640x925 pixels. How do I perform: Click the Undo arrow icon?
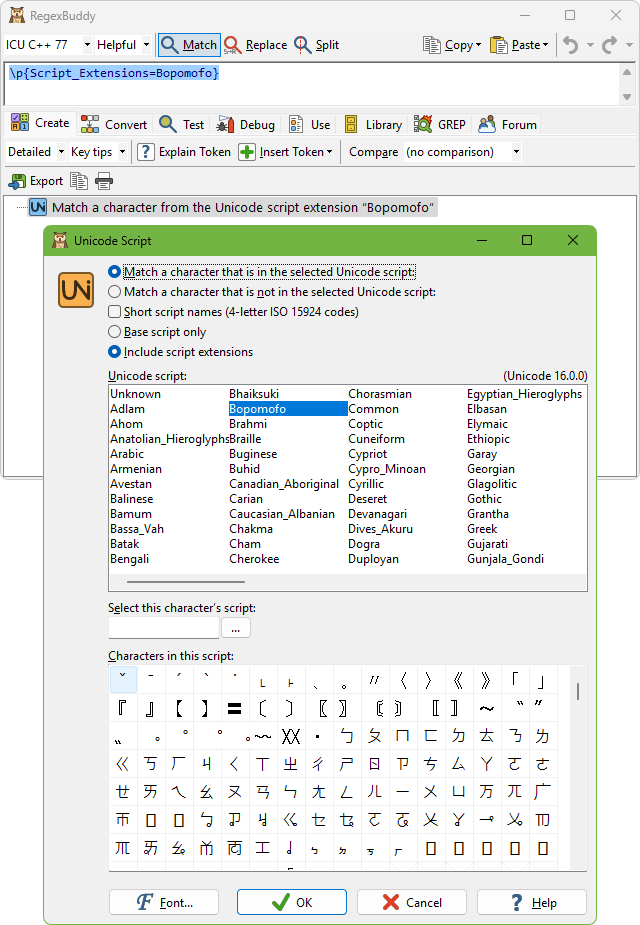570,45
